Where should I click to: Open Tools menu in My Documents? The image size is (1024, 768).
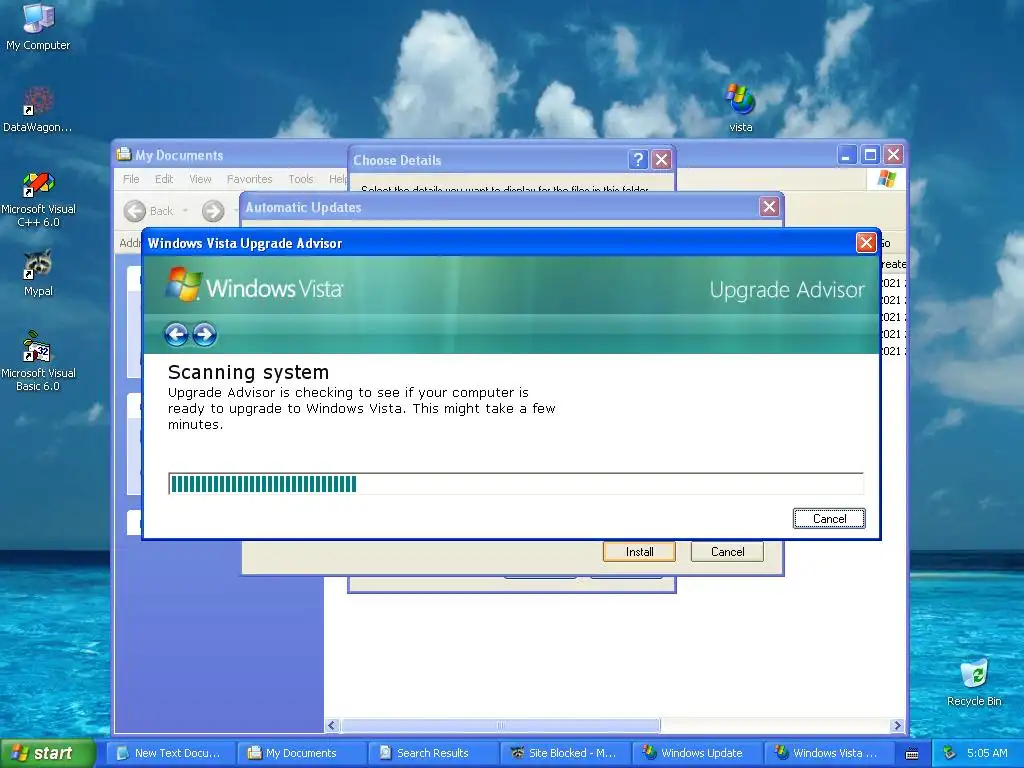click(300, 179)
